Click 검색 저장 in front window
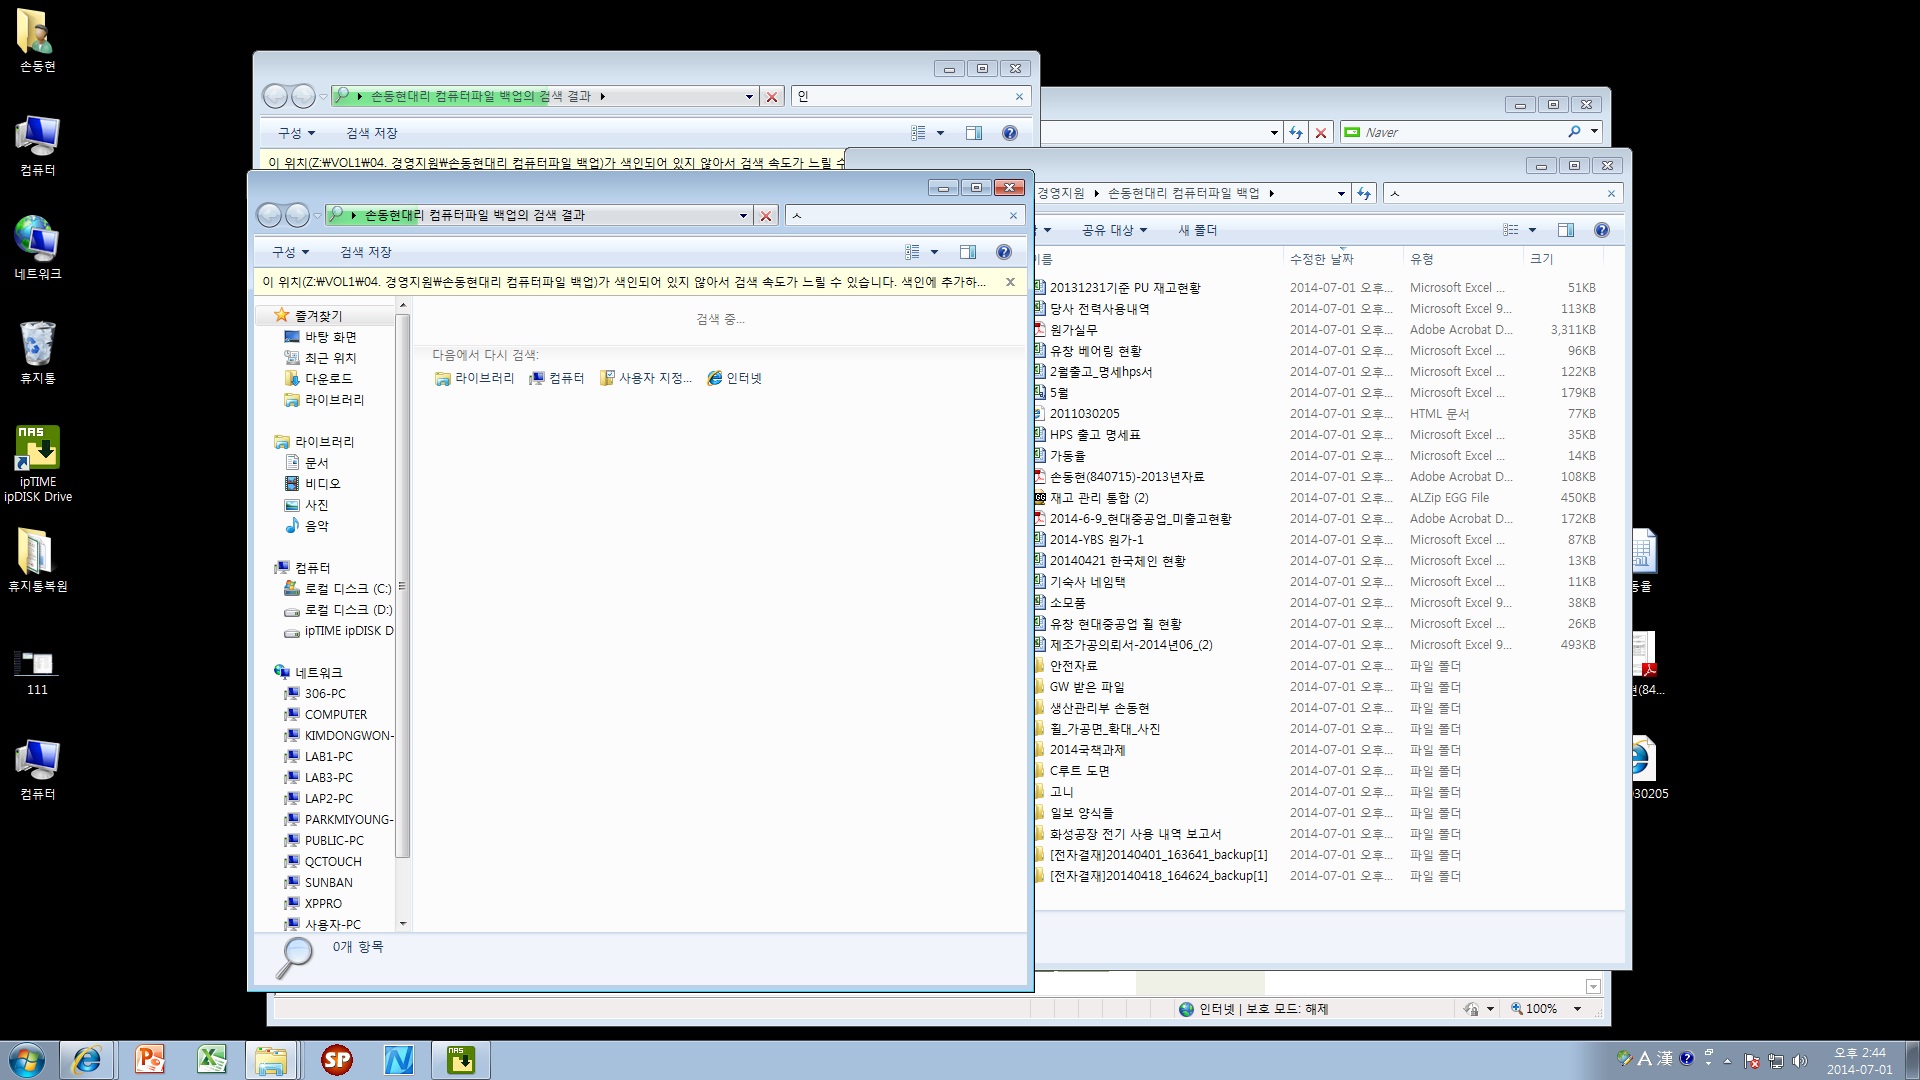 coord(366,252)
